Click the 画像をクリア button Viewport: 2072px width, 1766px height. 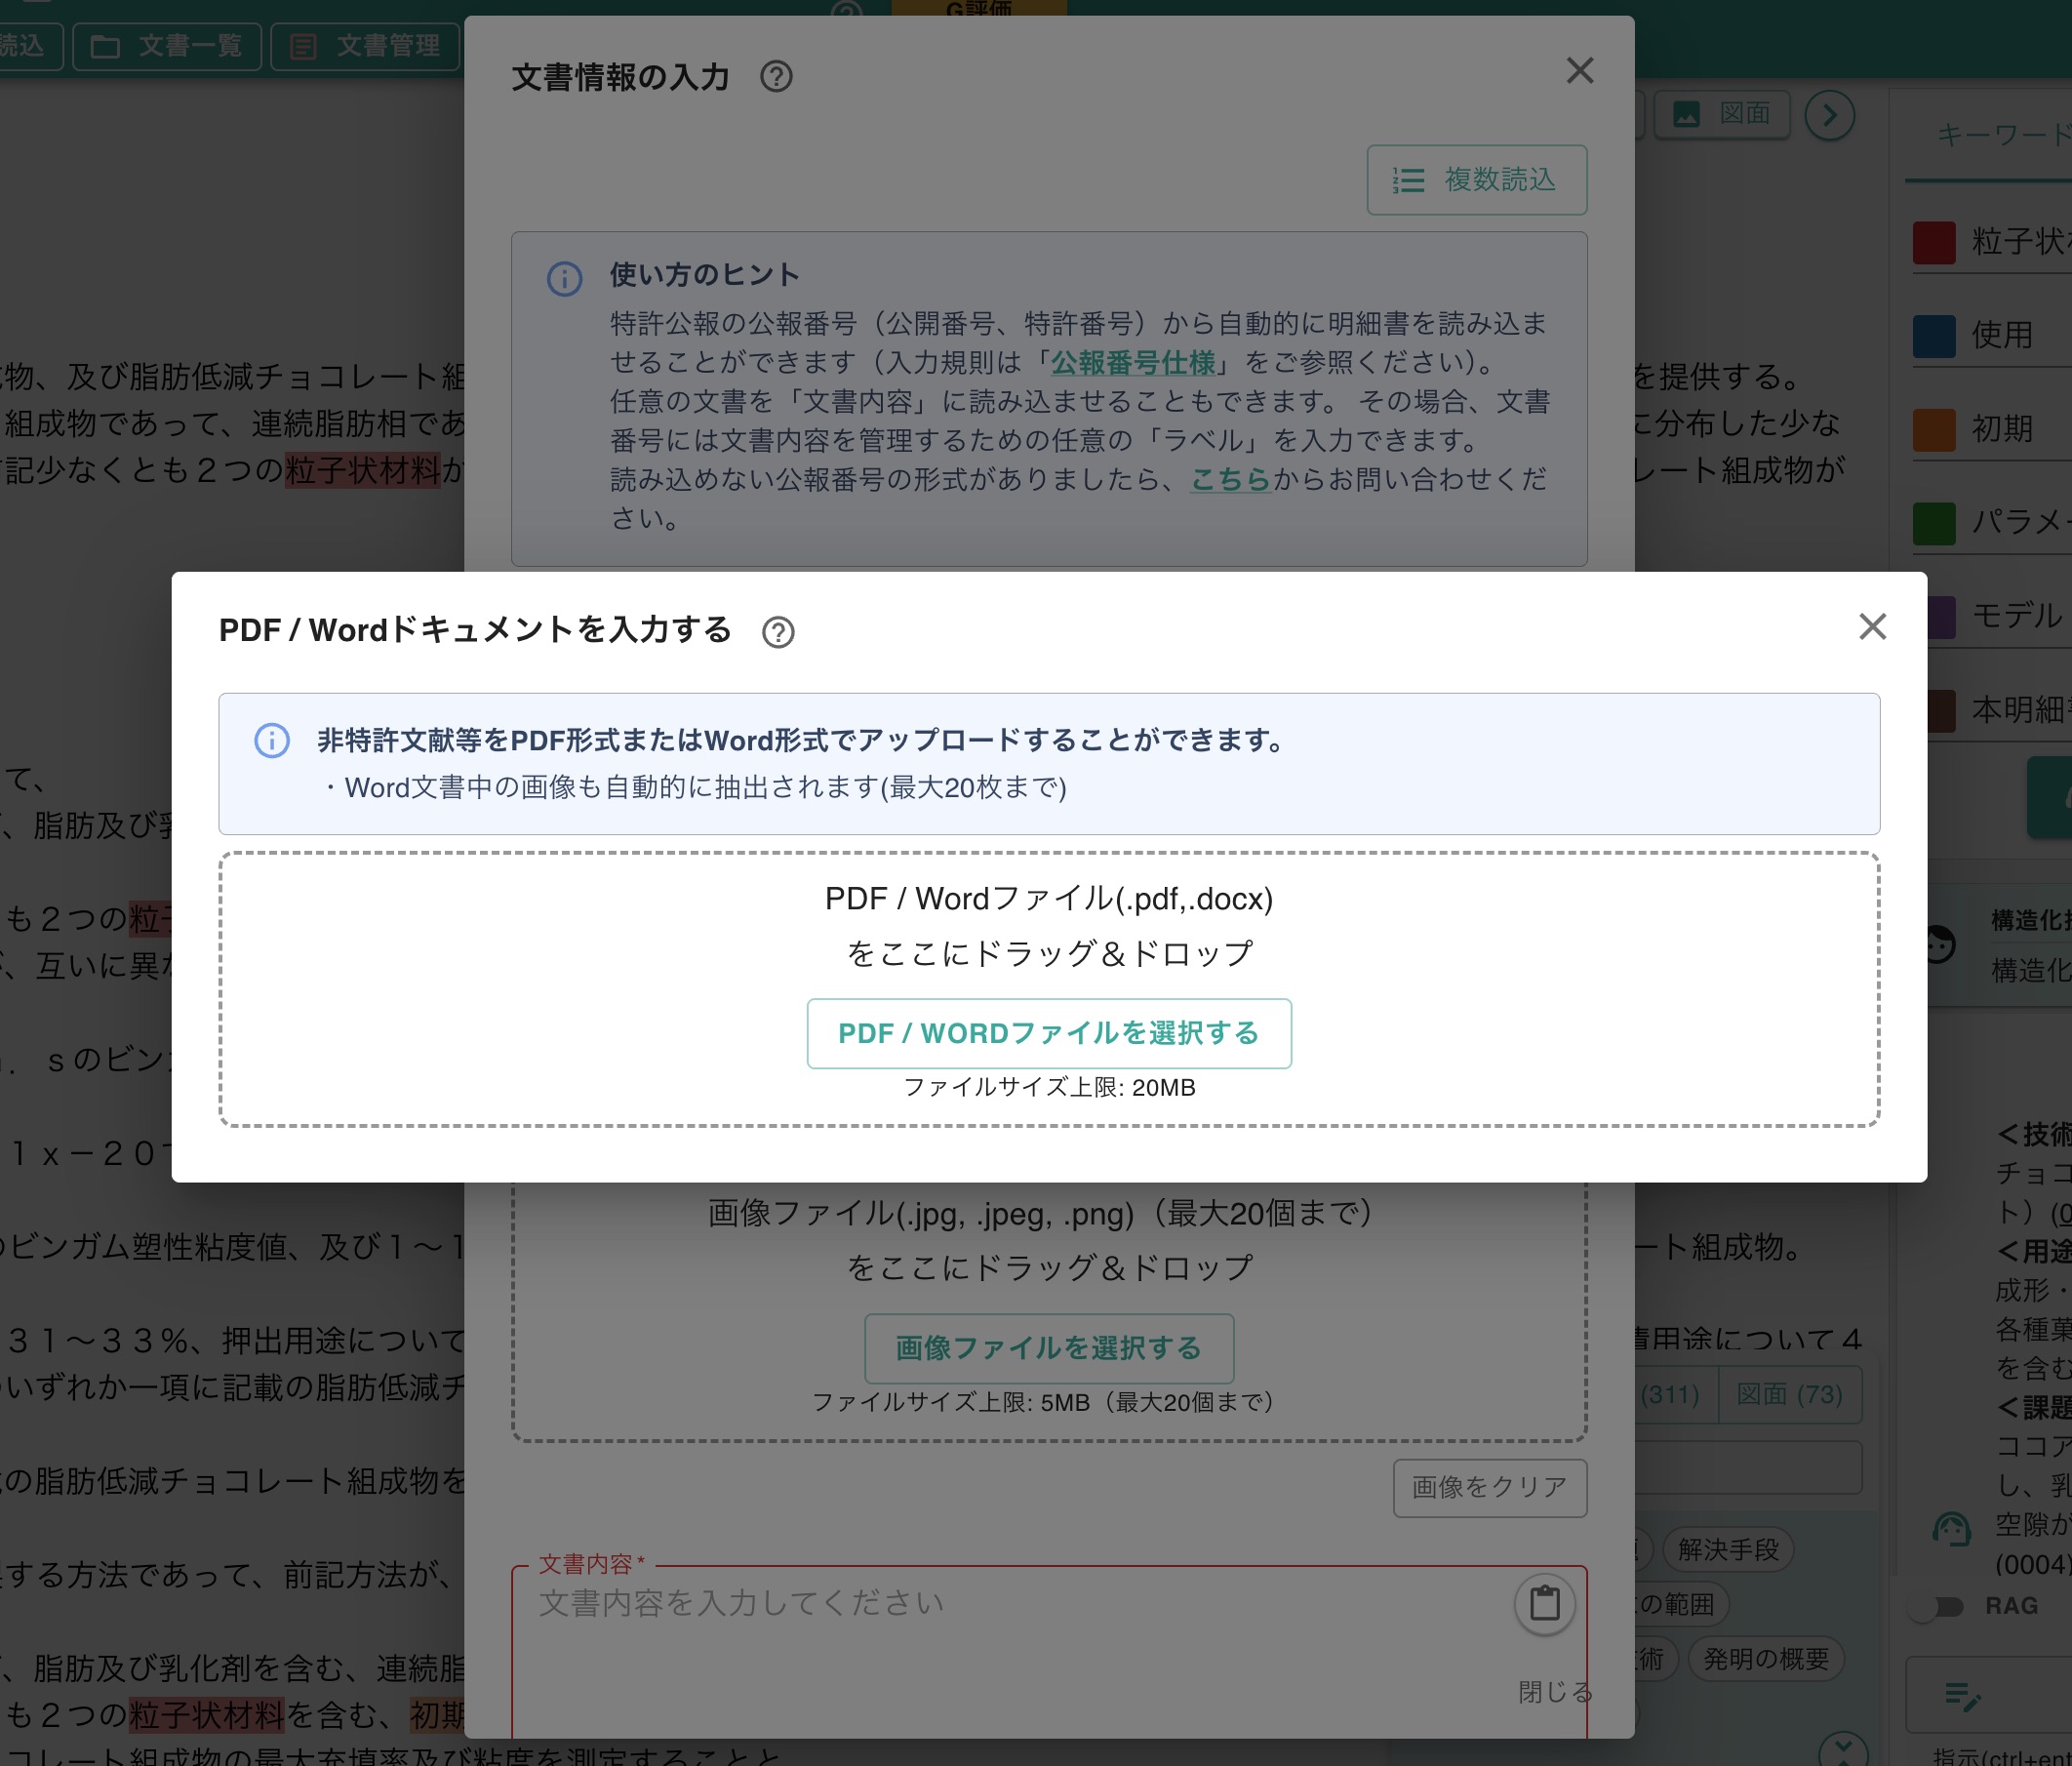(1490, 1487)
